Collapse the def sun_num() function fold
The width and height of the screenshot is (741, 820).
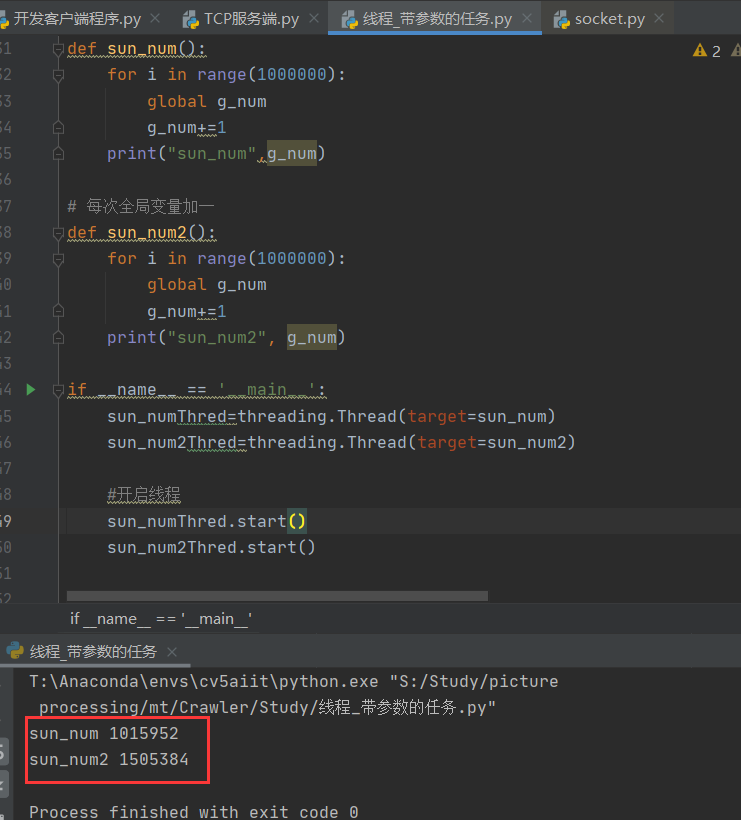click(58, 49)
